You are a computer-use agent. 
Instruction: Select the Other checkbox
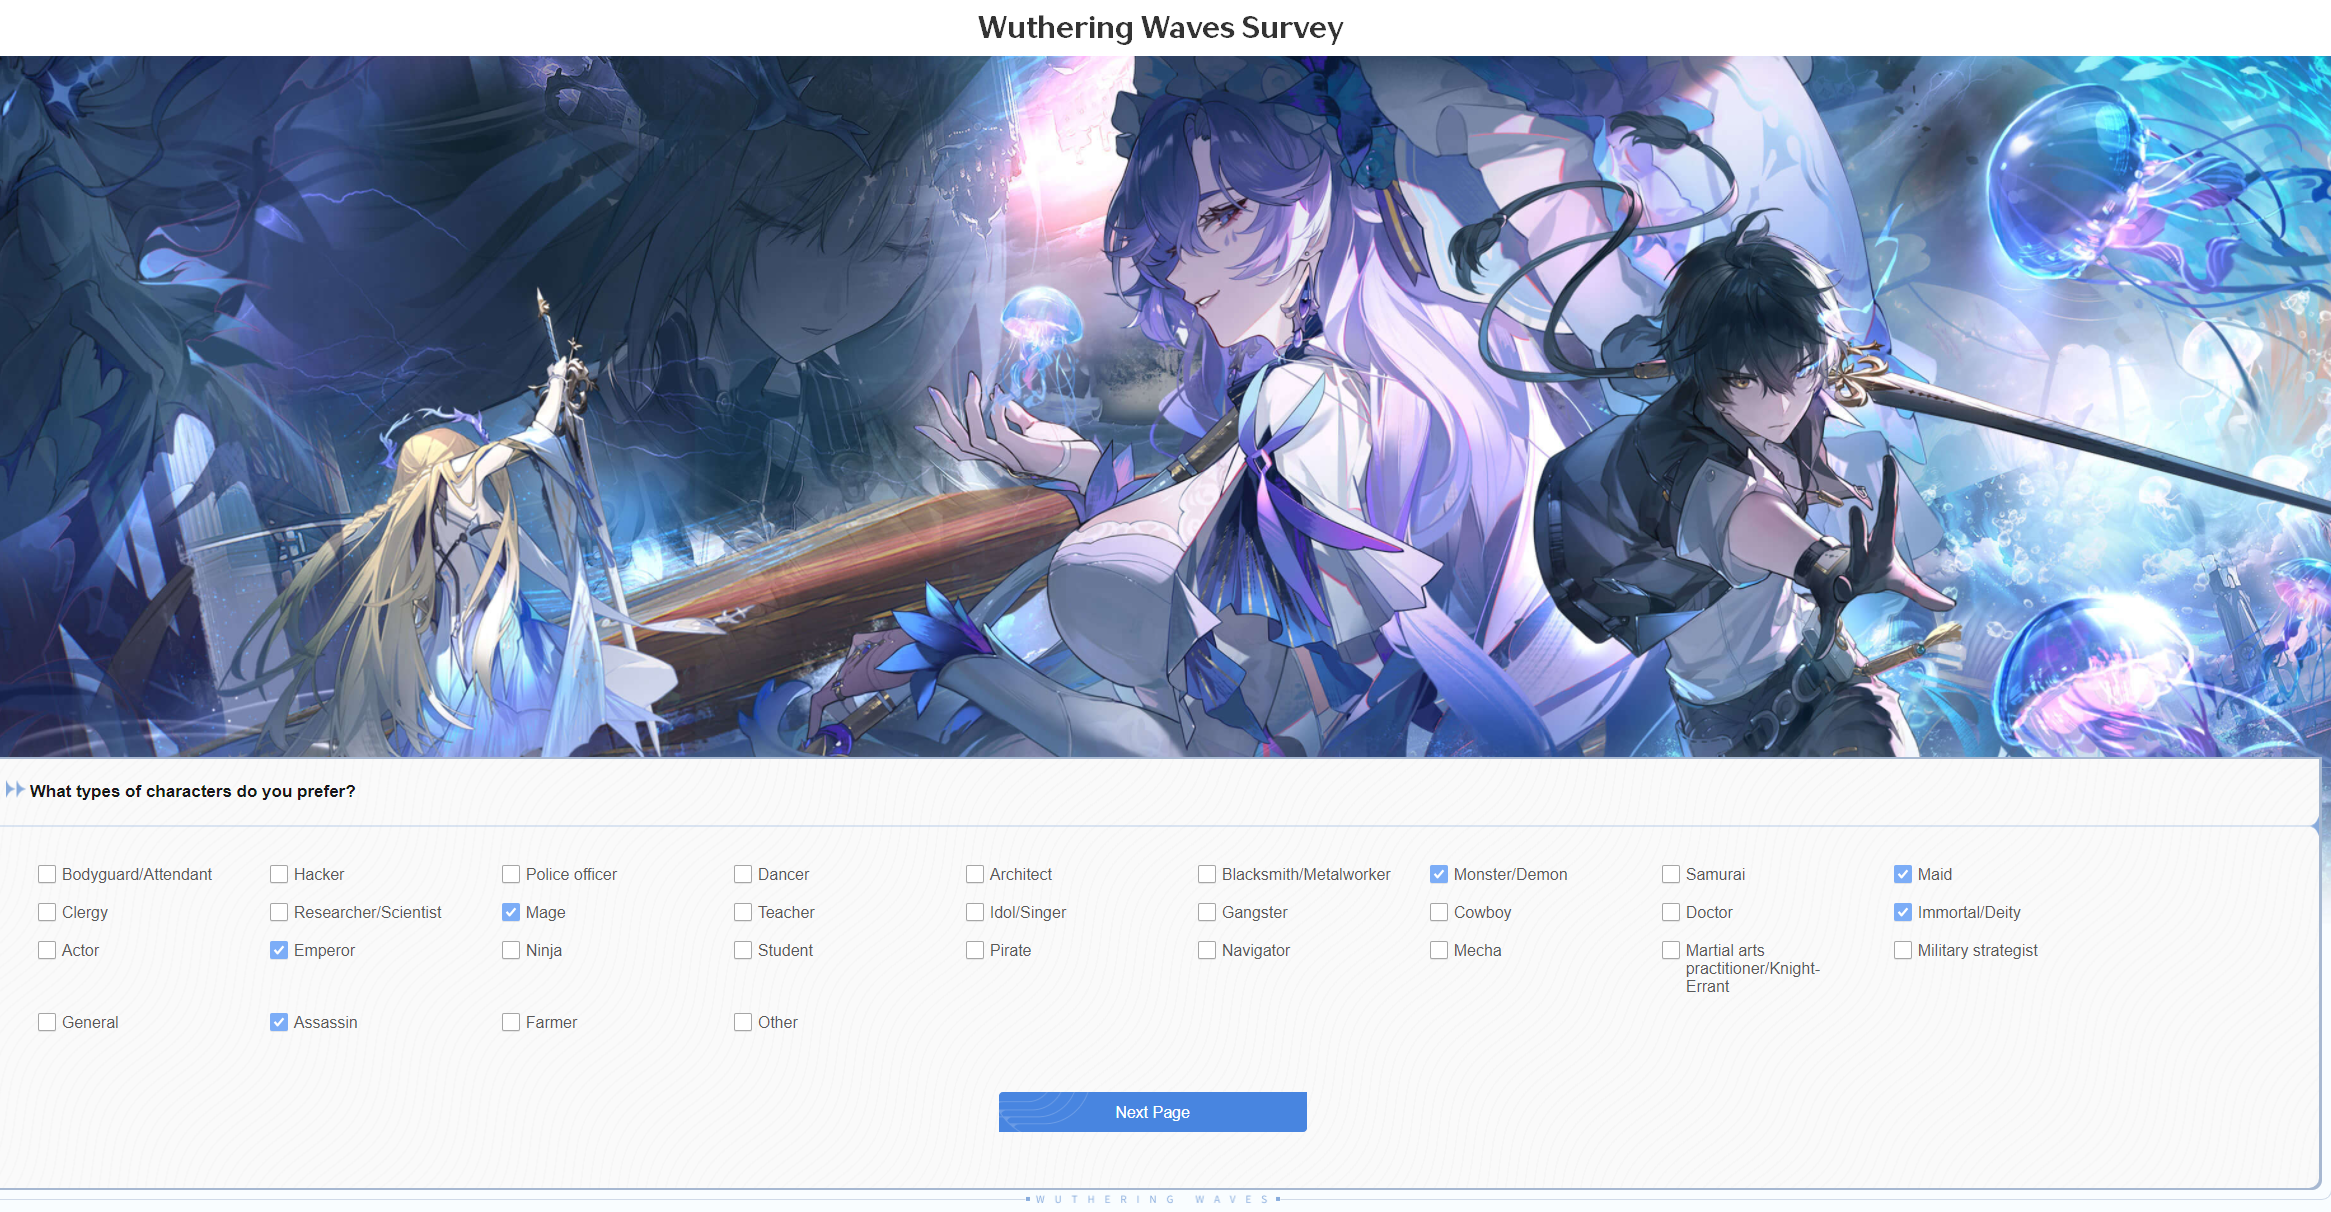pyautogui.click(x=743, y=1022)
